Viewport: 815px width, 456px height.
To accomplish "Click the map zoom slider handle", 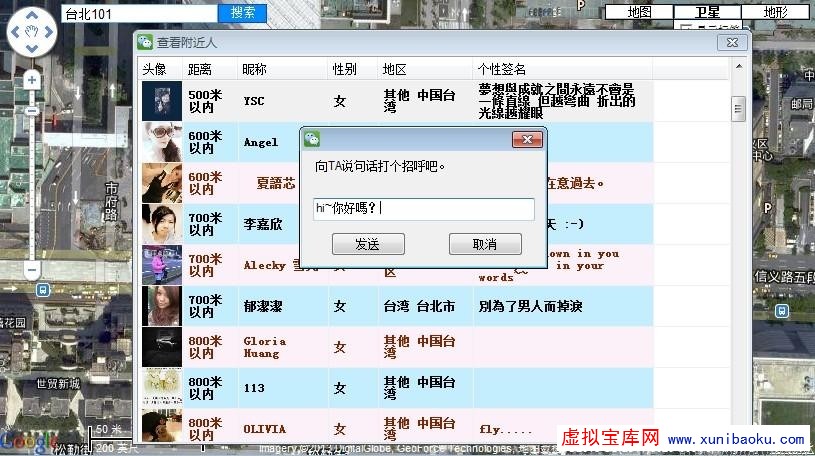I will pos(32,111).
